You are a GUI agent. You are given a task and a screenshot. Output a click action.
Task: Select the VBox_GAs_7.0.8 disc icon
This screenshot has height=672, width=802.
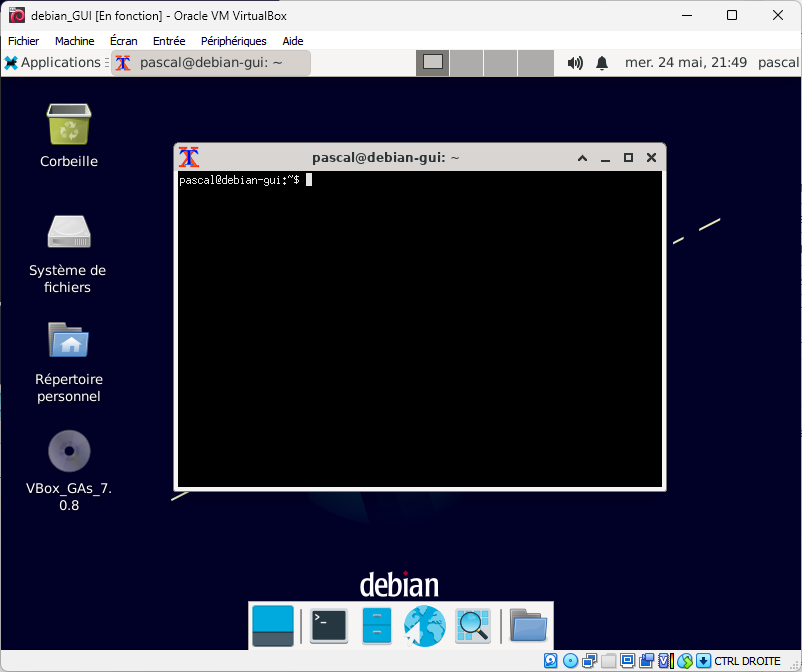(69, 451)
